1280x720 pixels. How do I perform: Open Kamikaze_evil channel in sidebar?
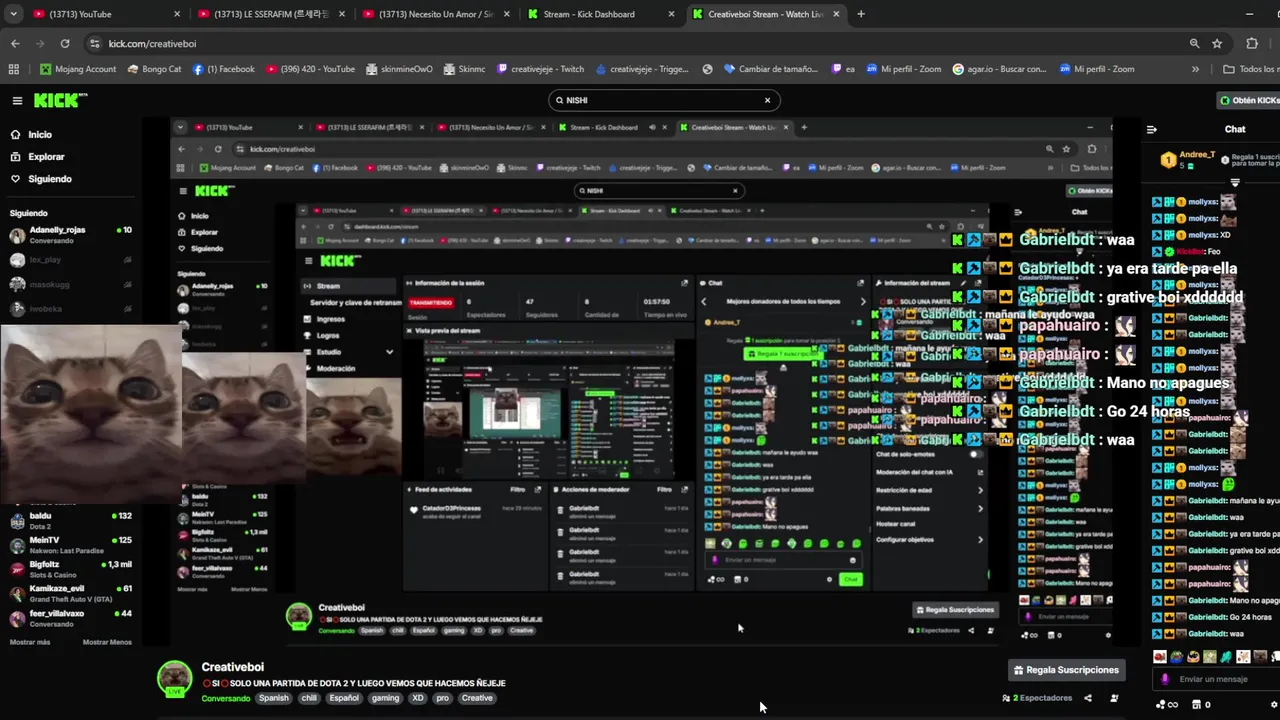point(70,594)
